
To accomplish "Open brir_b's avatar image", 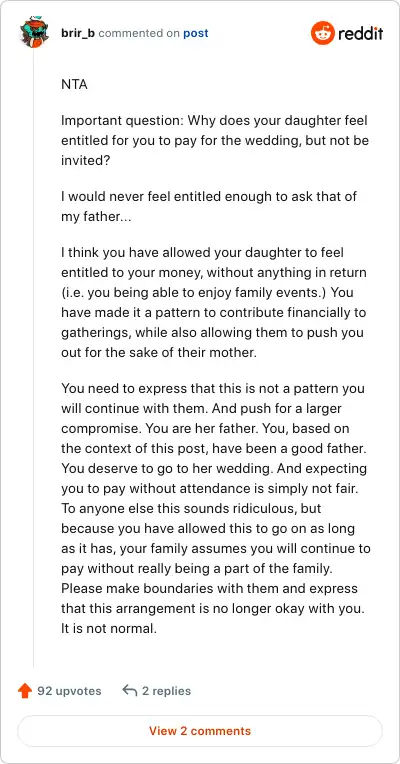I will click(34, 33).
